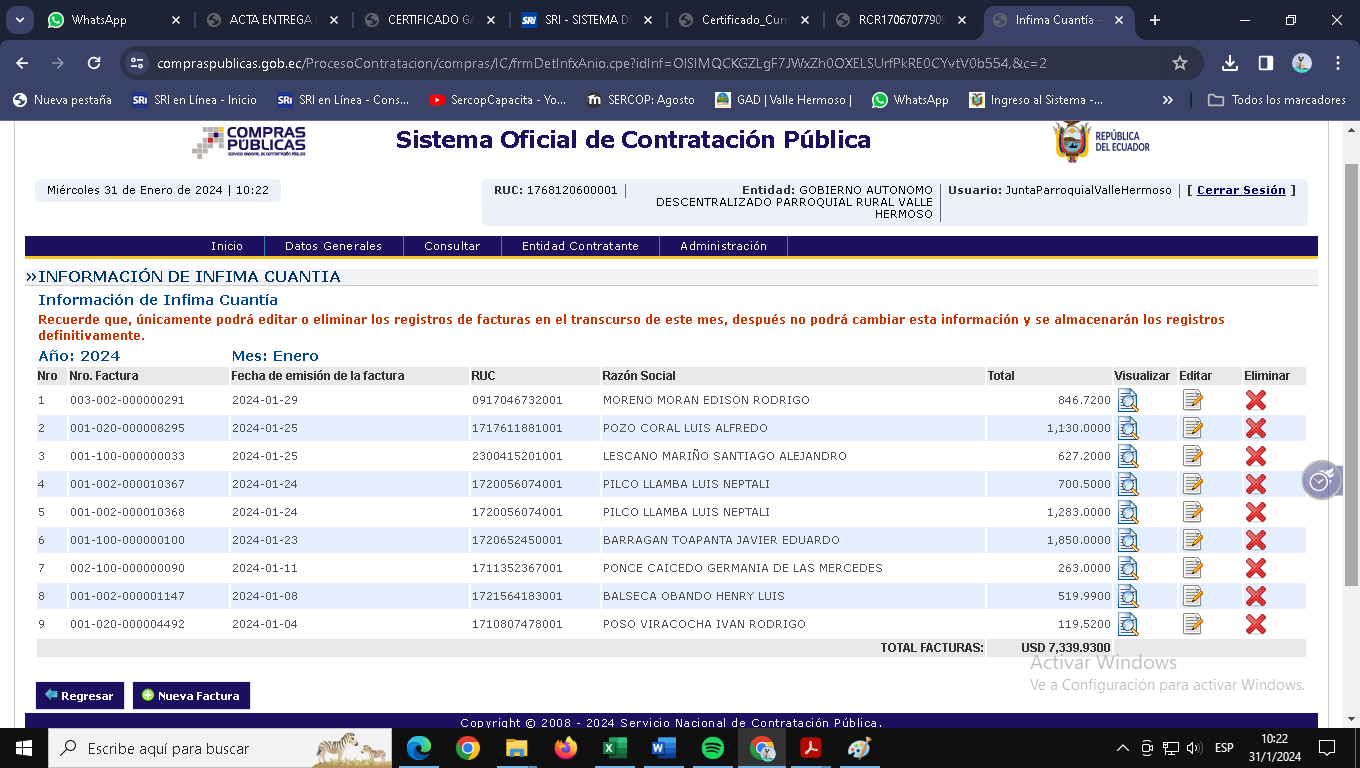The width and height of the screenshot is (1360, 768).
Task: Visualize invoice for BARRAGAN TOAPANTA JAVIER EDUARDO
Action: (1128, 540)
